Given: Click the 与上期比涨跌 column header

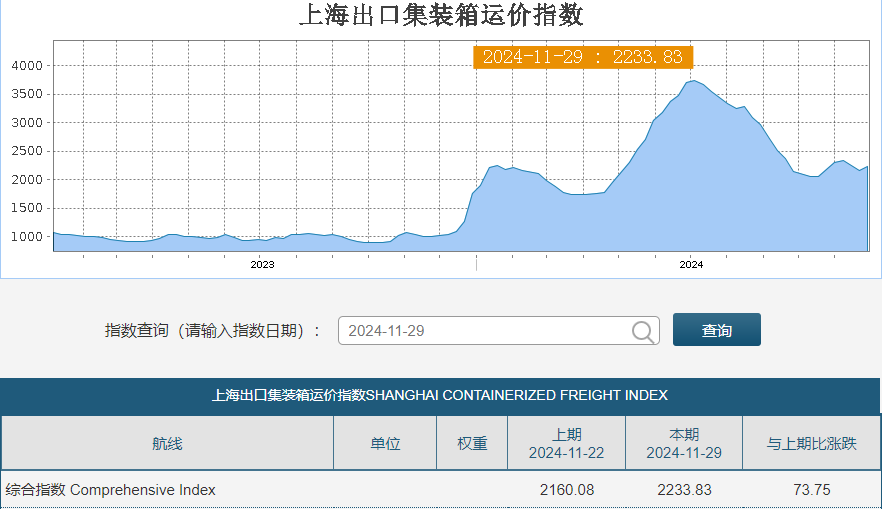Looking at the screenshot, I should pos(811,443).
